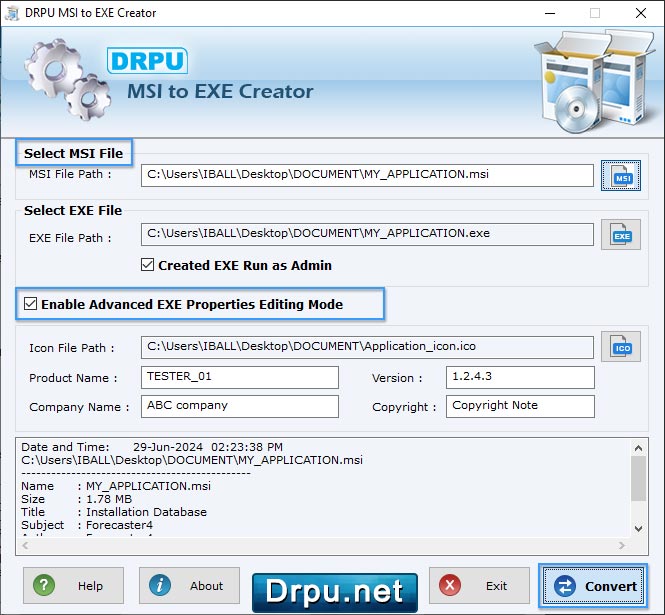Select the 'Date and Time' log line
This screenshot has height=615, width=665.
coord(152,447)
